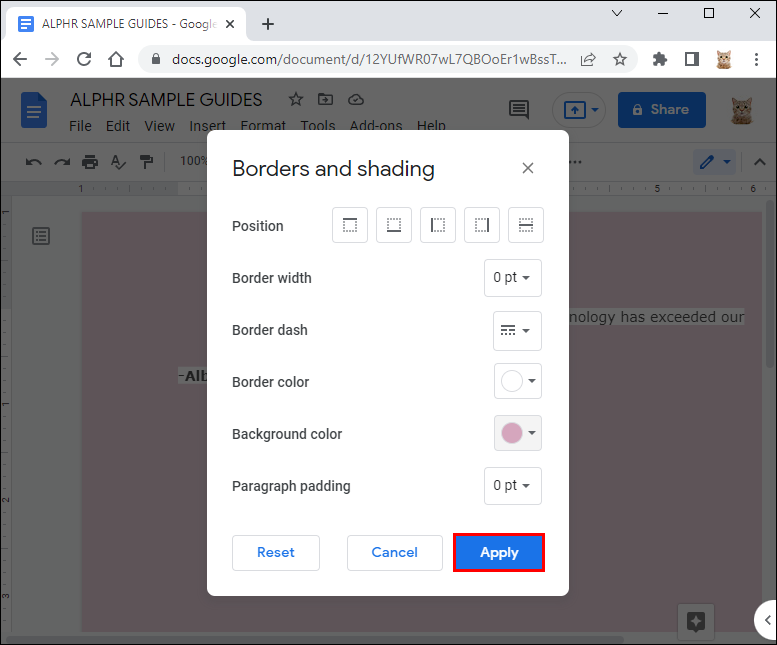The image size is (777, 645).
Task: Select the top border position
Action: tap(350, 225)
